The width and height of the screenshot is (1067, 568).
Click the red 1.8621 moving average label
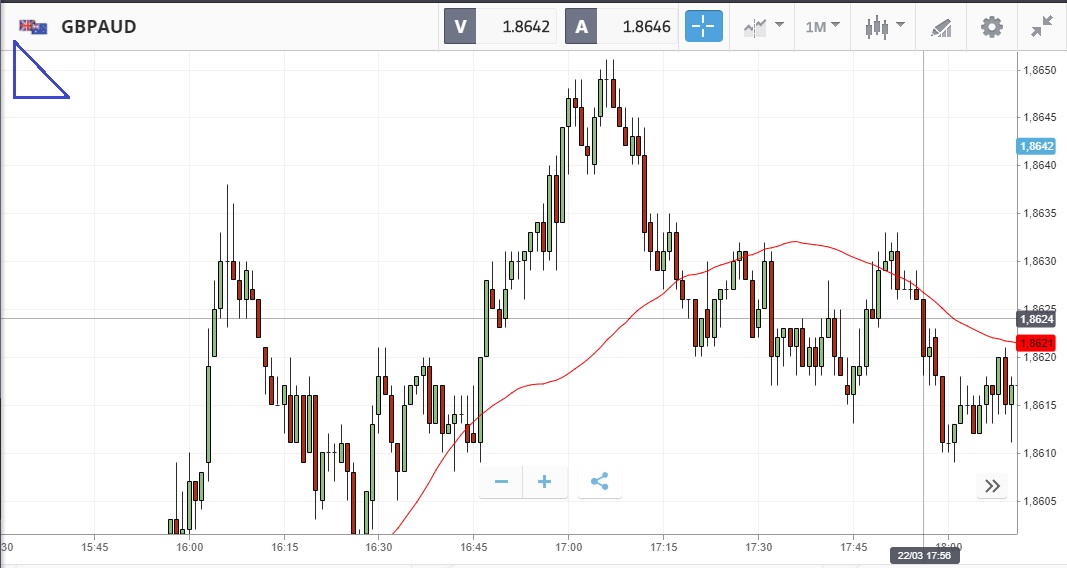tap(1036, 344)
